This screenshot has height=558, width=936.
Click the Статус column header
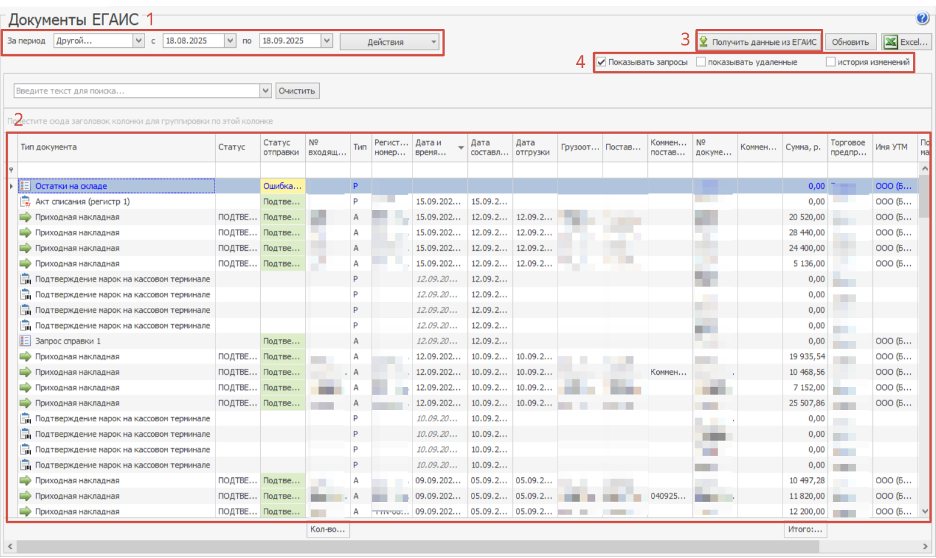pyautogui.click(x=238, y=147)
